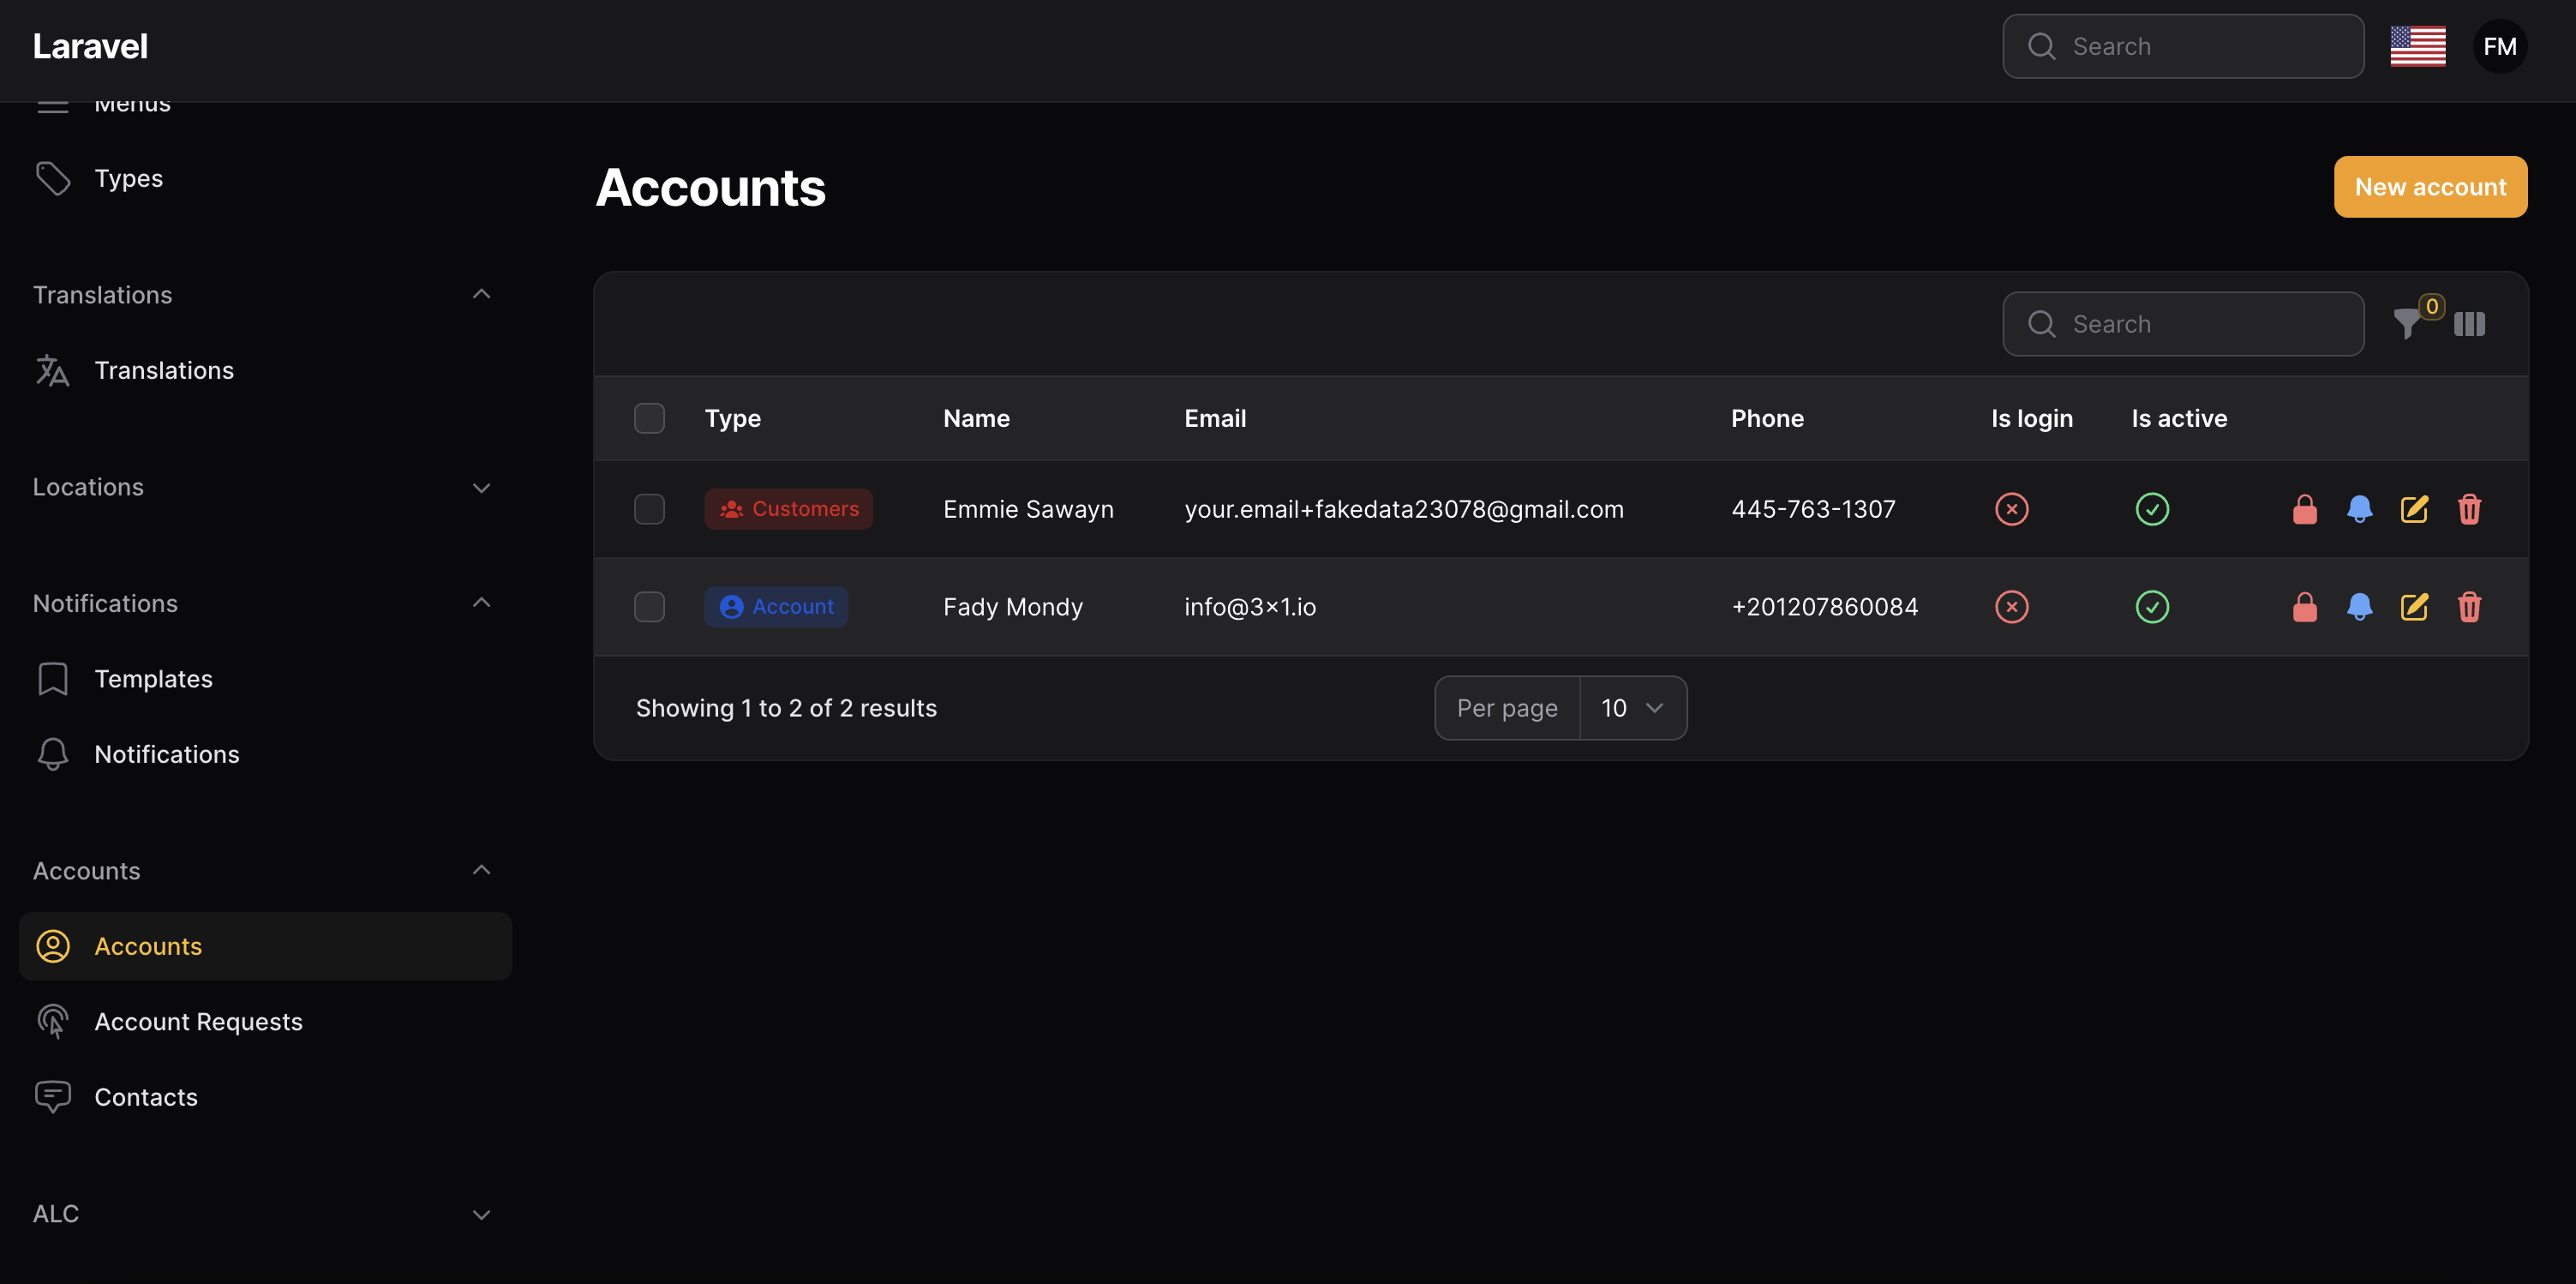
Task: Open the table filter funnel icon
Action: pos(2408,323)
